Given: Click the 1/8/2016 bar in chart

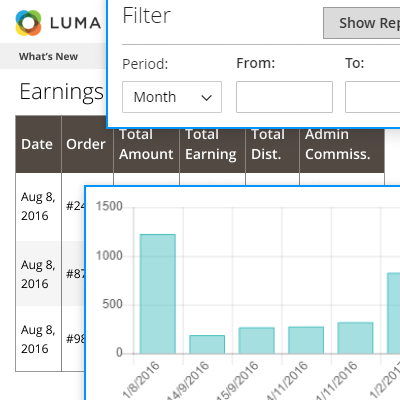Looking at the screenshot, I should [x=158, y=294].
